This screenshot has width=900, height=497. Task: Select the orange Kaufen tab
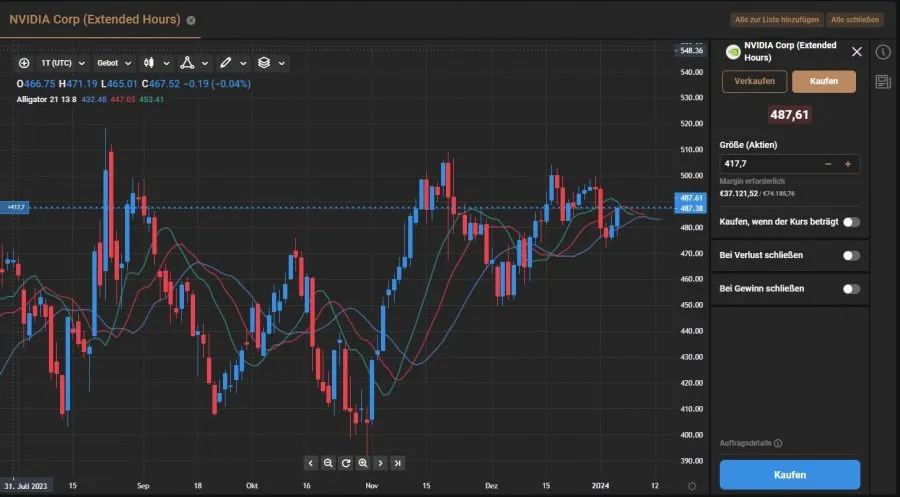824,81
